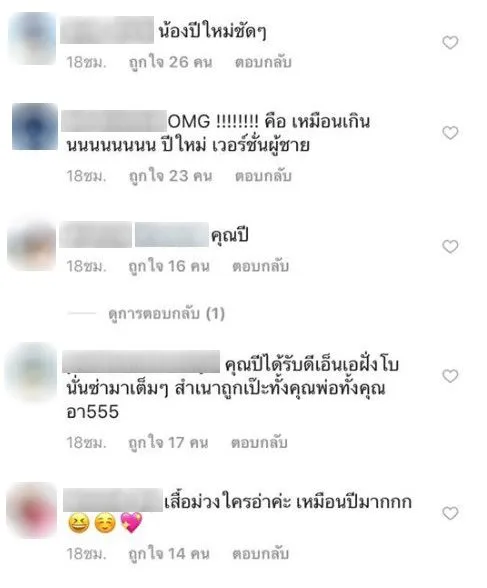Reply to the purple shirt emoji comment
487x588 pixels.
pos(261,554)
